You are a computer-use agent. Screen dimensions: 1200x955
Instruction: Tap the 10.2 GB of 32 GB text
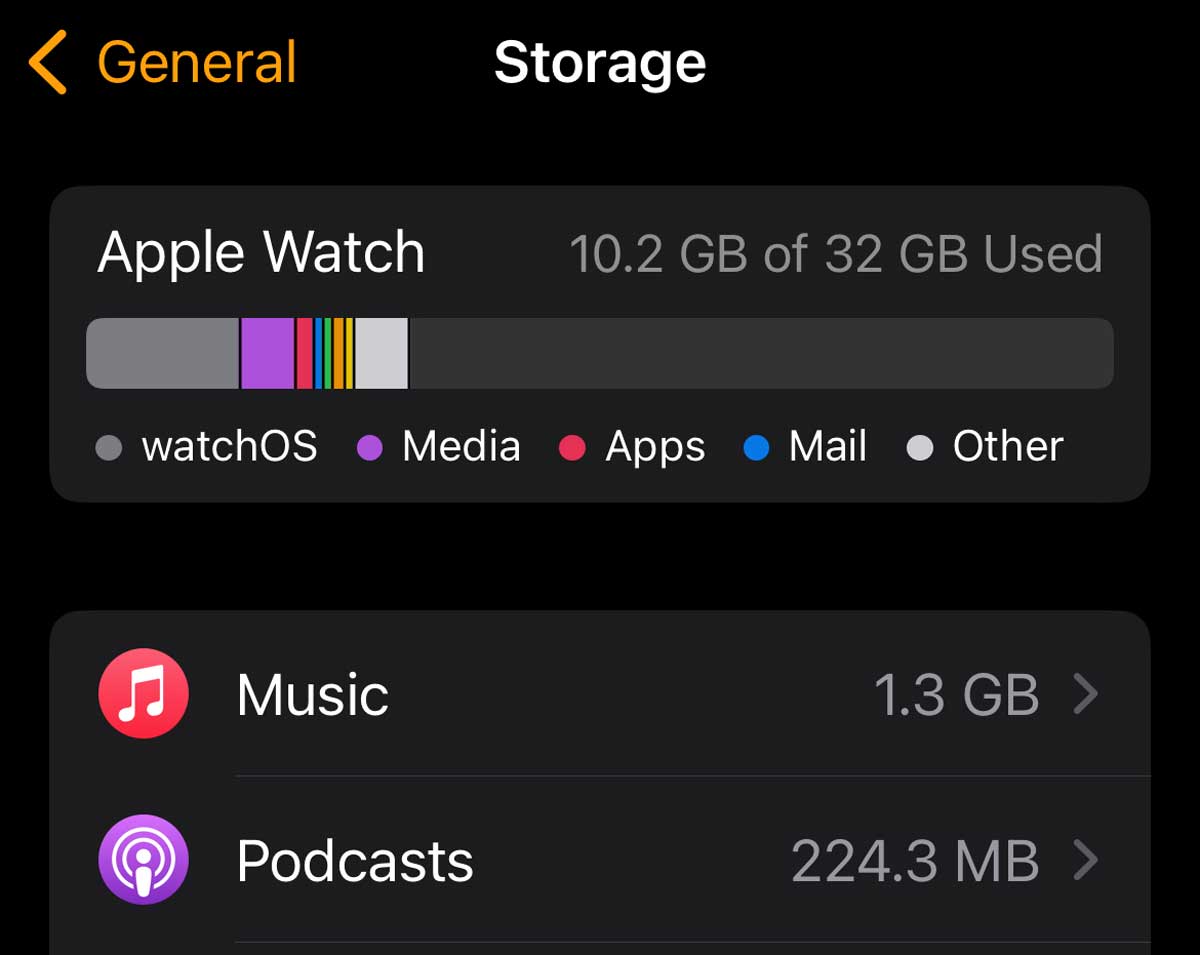click(837, 254)
